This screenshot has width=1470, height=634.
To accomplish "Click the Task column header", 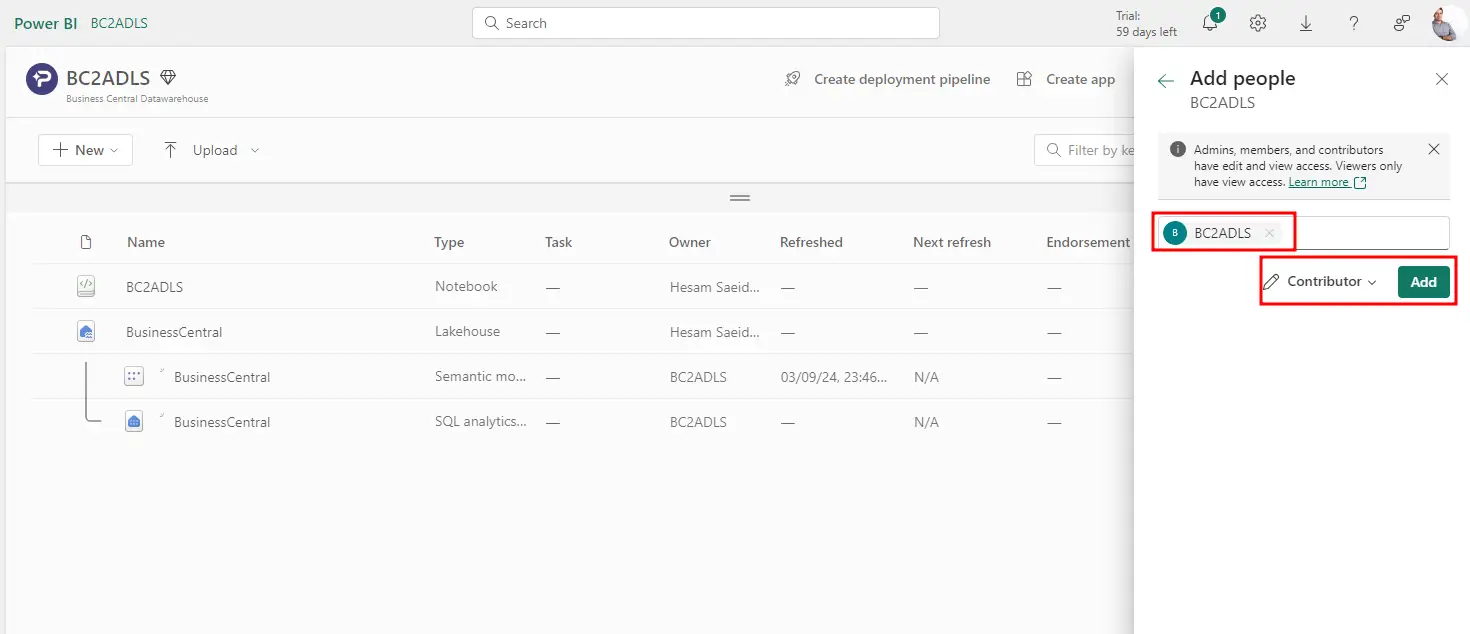I will [559, 242].
